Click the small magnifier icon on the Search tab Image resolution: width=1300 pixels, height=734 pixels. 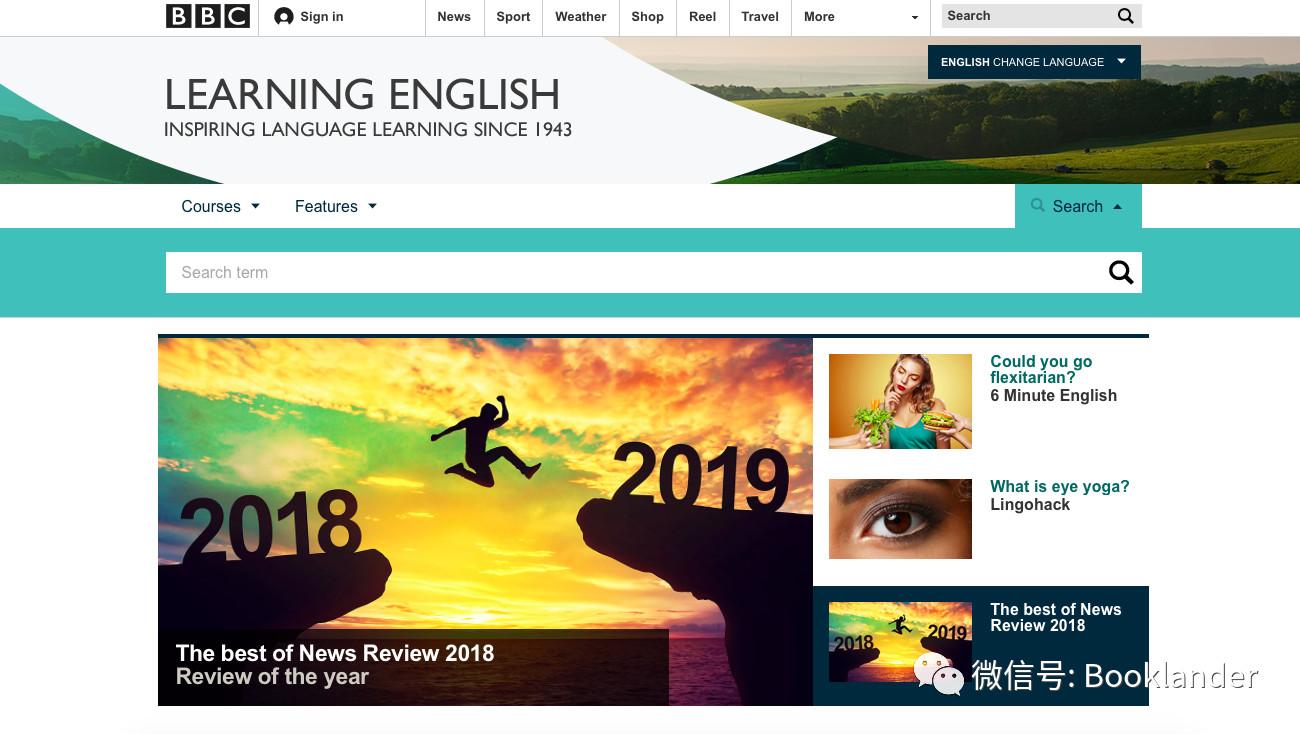1038,205
